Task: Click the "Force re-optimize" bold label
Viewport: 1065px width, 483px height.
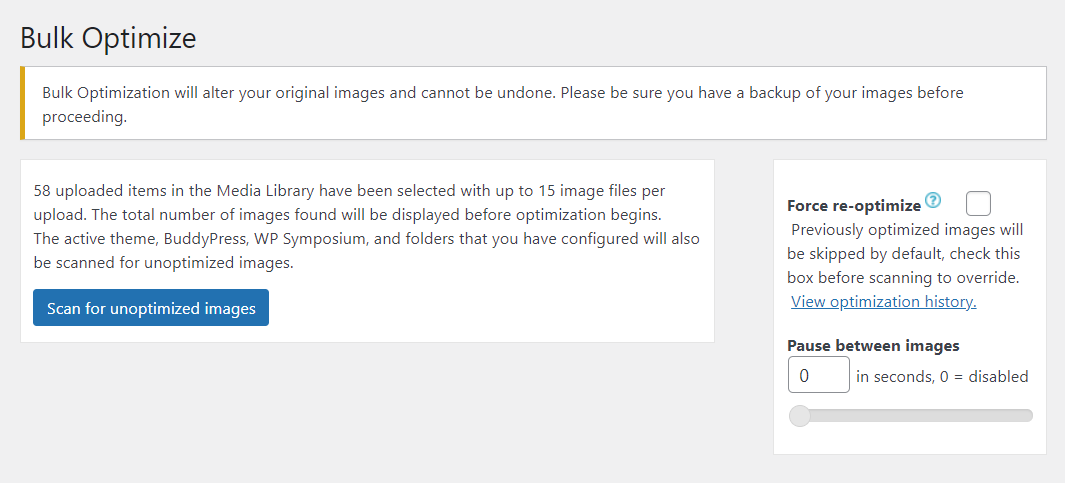Action: pyautogui.click(x=854, y=206)
